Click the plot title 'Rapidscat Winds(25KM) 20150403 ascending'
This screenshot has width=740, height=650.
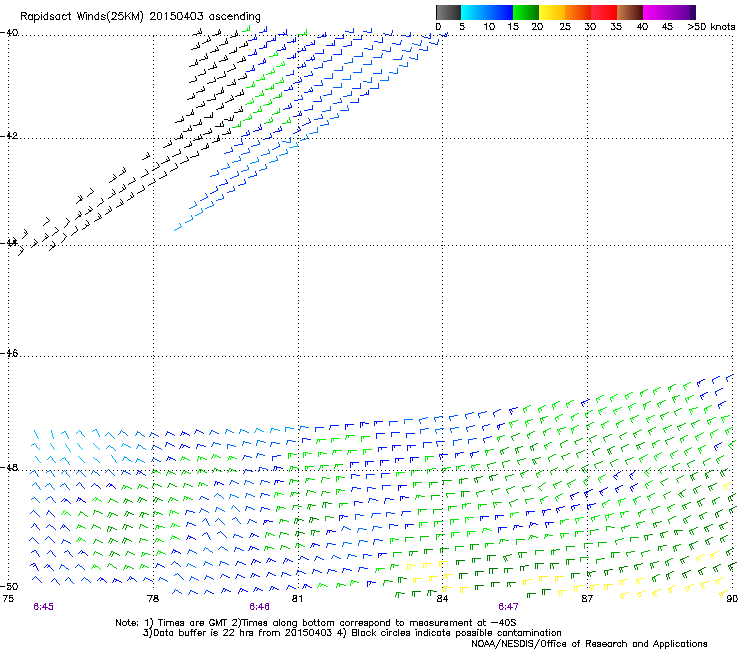tap(140, 17)
